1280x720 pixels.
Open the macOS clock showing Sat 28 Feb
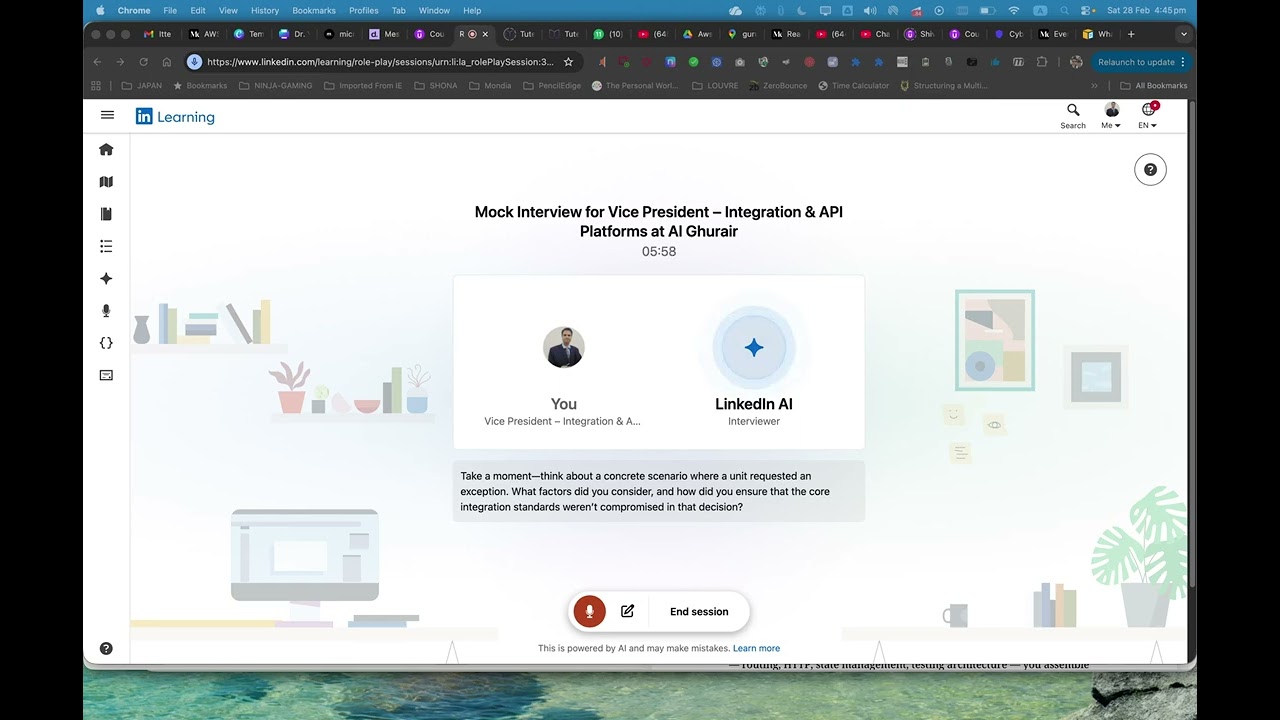[1146, 10]
